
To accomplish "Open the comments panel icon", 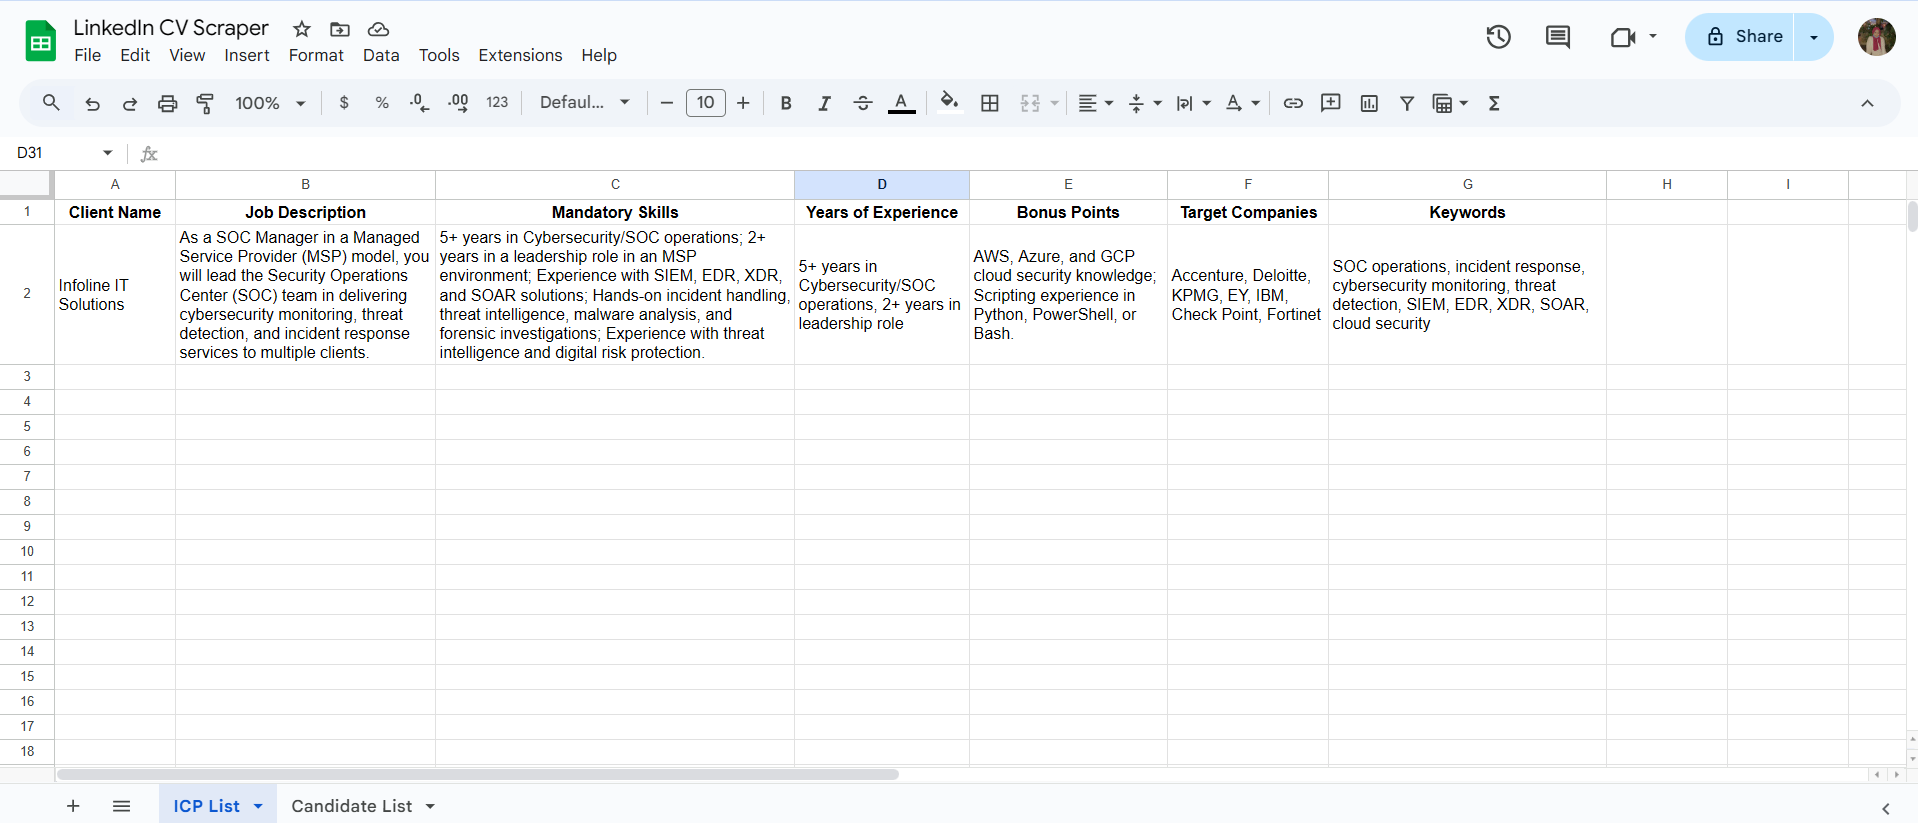I will pyautogui.click(x=1557, y=37).
